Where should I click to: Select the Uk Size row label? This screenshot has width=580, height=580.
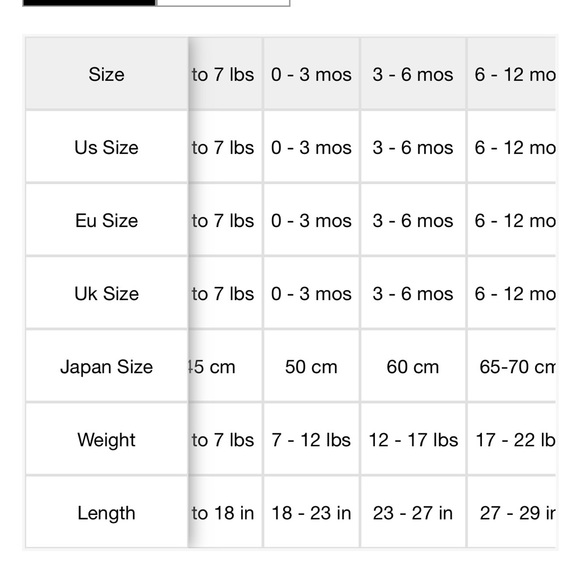pos(107,293)
